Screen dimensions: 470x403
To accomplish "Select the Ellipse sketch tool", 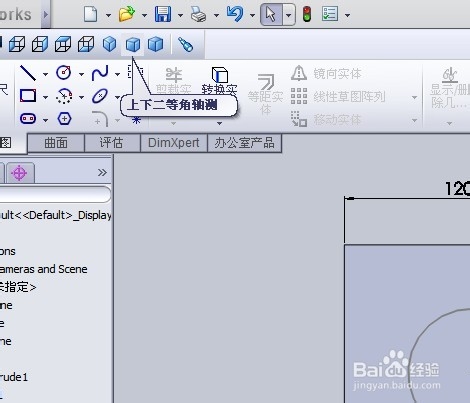I will pyautogui.click(x=100, y=96).
